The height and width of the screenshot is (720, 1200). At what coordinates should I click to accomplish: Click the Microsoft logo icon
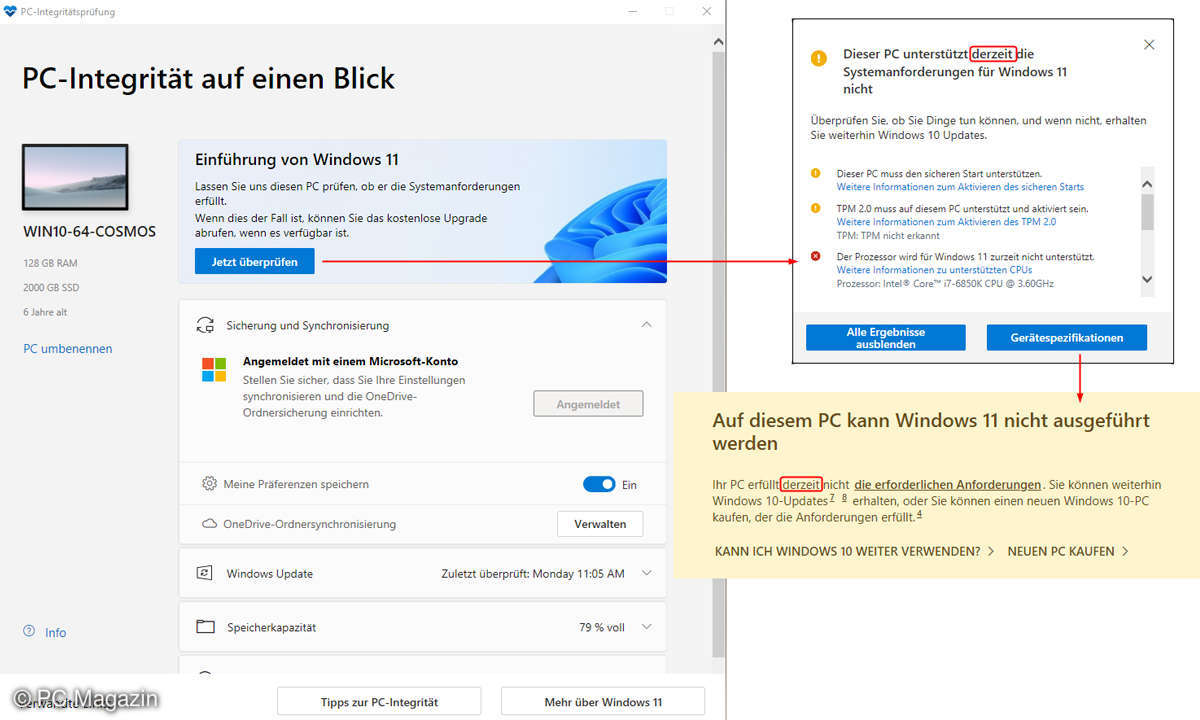tap(214, 369)
